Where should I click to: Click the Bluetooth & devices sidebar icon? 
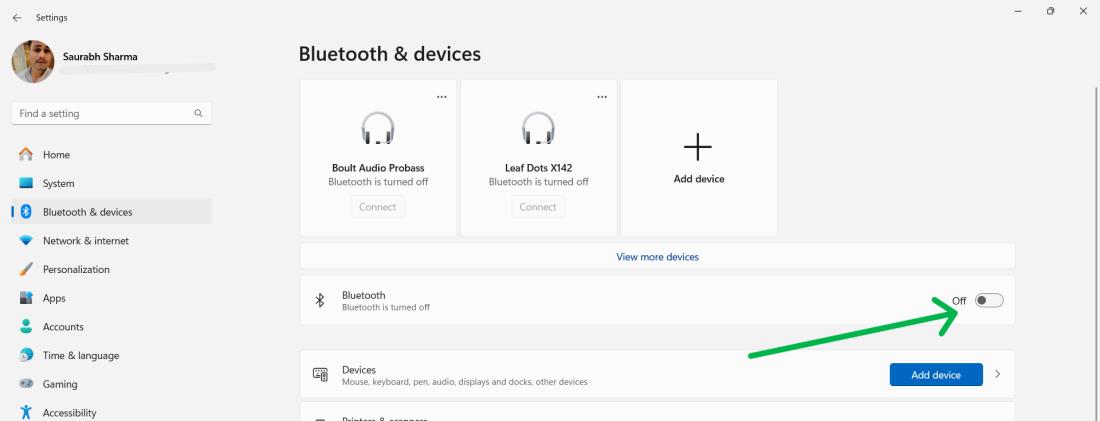[27, 212]
